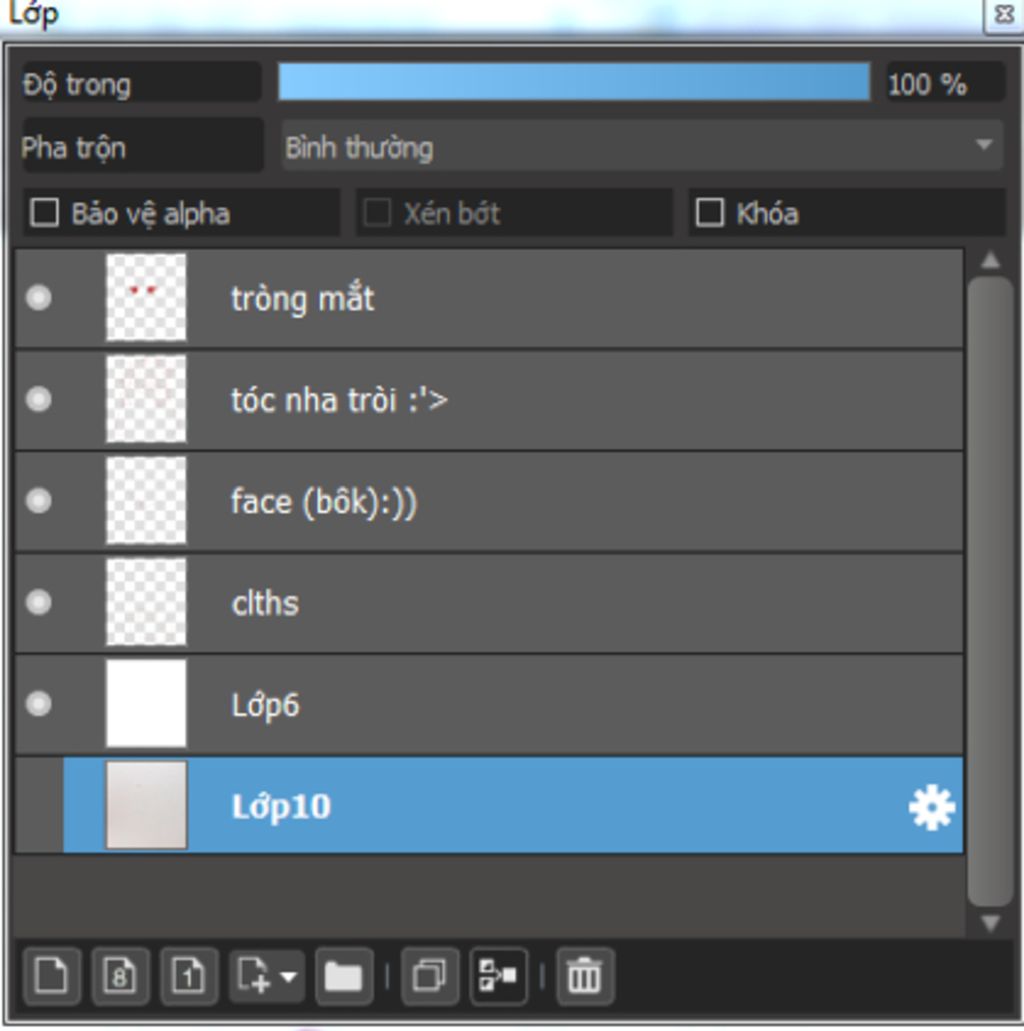Show the hidden Lớp10 layer
The height and width of the screenshot is (1031, 1024).
point(39,806)
